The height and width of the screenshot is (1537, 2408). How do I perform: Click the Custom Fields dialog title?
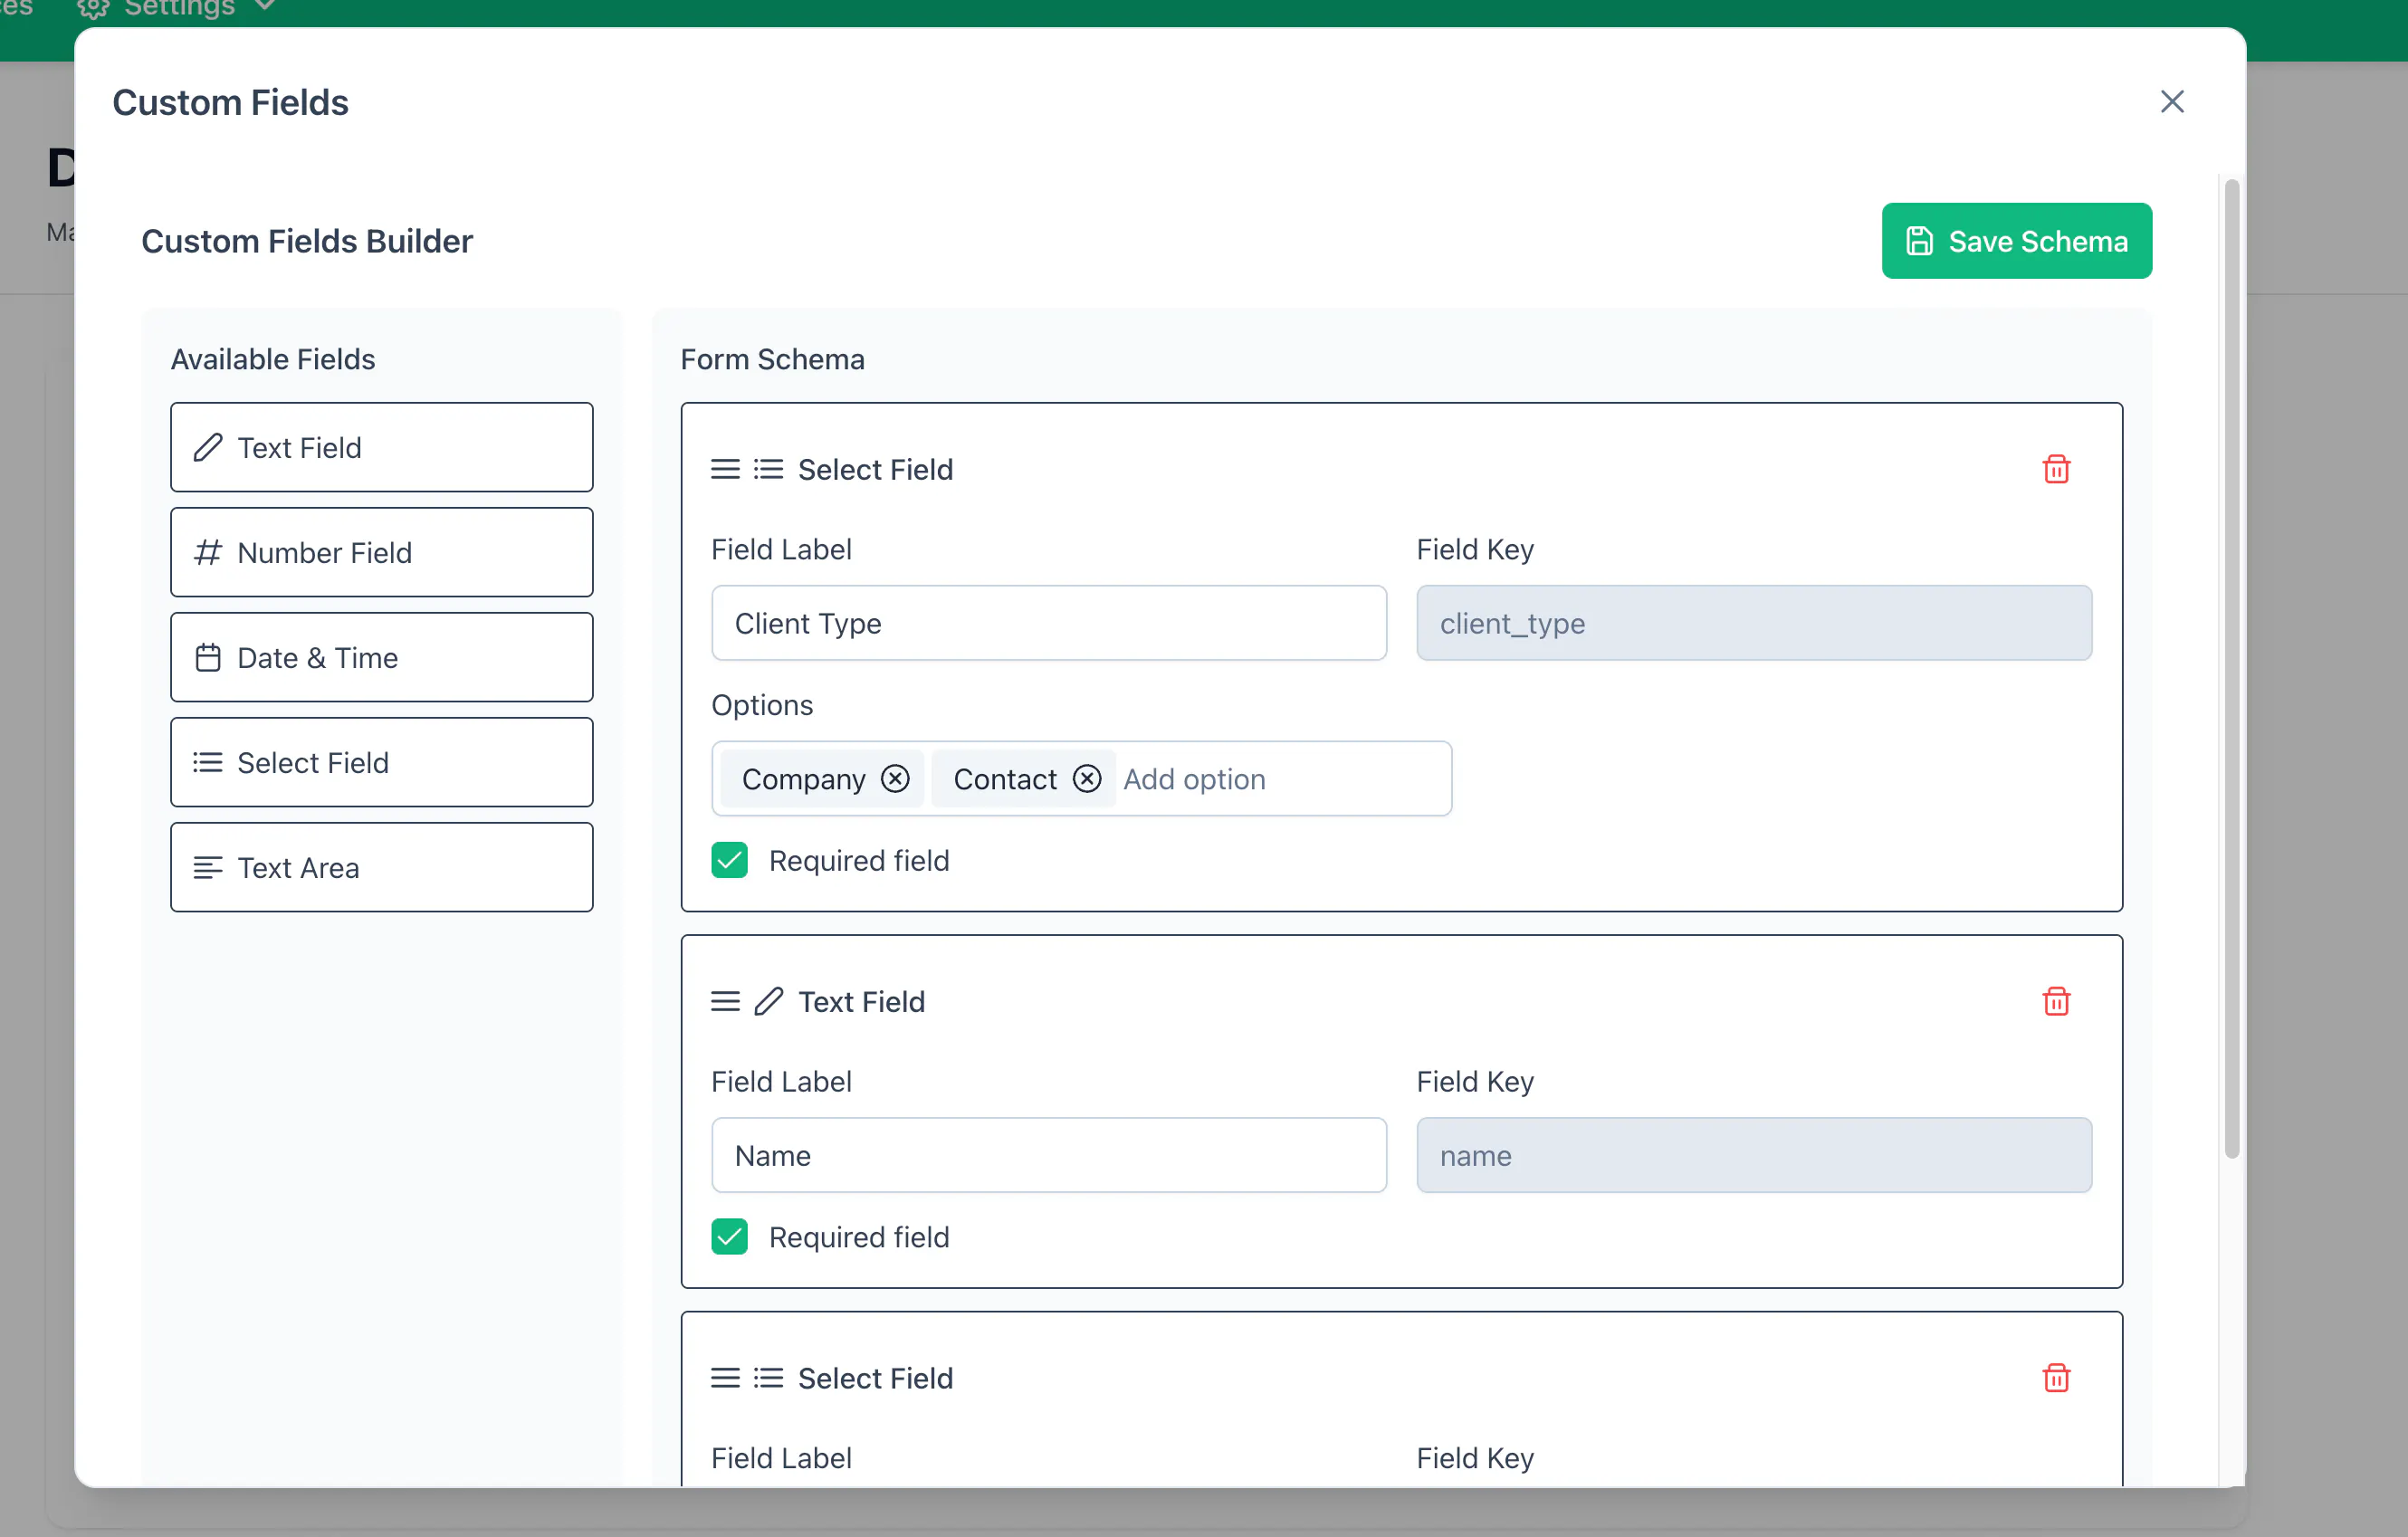230,102
